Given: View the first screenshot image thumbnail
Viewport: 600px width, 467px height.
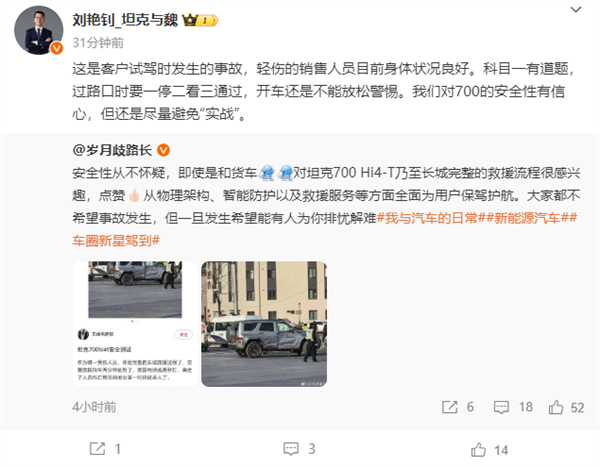Looking at the screenshot, I should coord(135,324).
